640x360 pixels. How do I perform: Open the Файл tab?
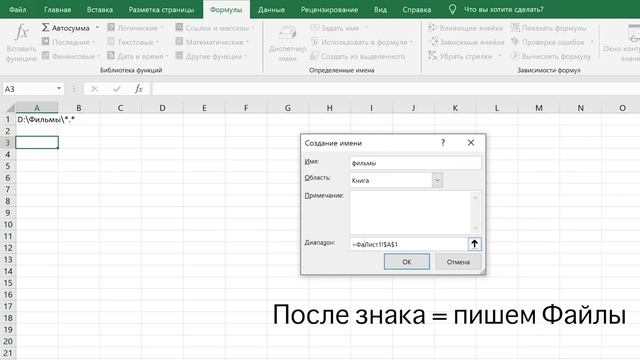[x=18, y=9]
